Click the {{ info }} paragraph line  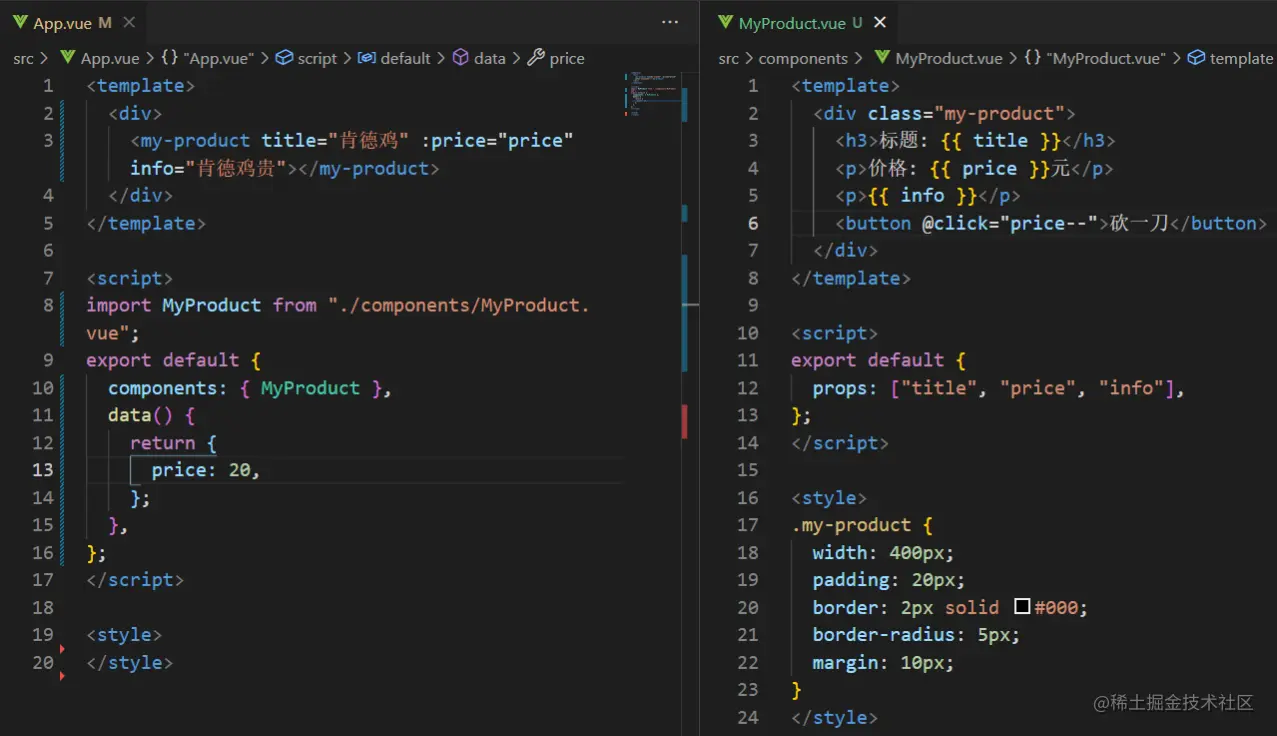point(928,196)
